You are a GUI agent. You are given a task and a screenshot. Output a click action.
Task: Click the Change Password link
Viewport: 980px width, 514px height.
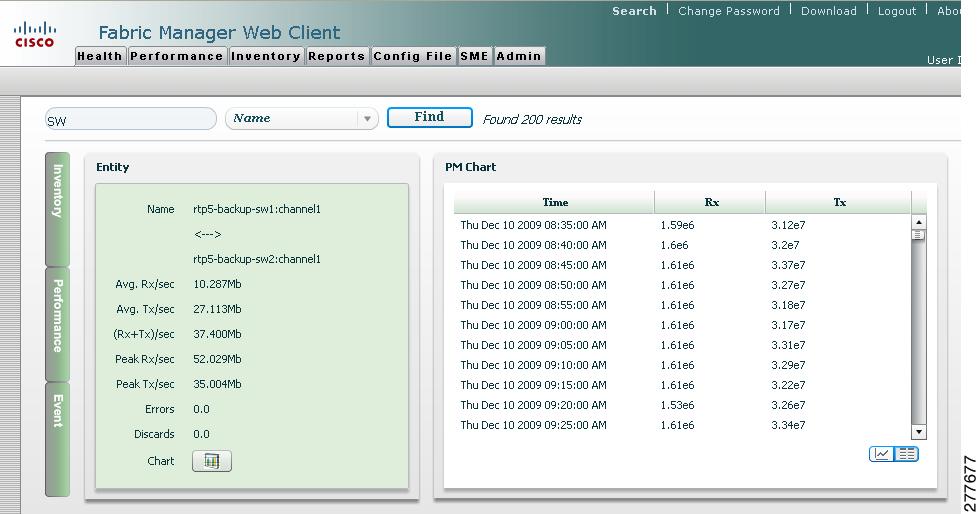click(729, 11)
